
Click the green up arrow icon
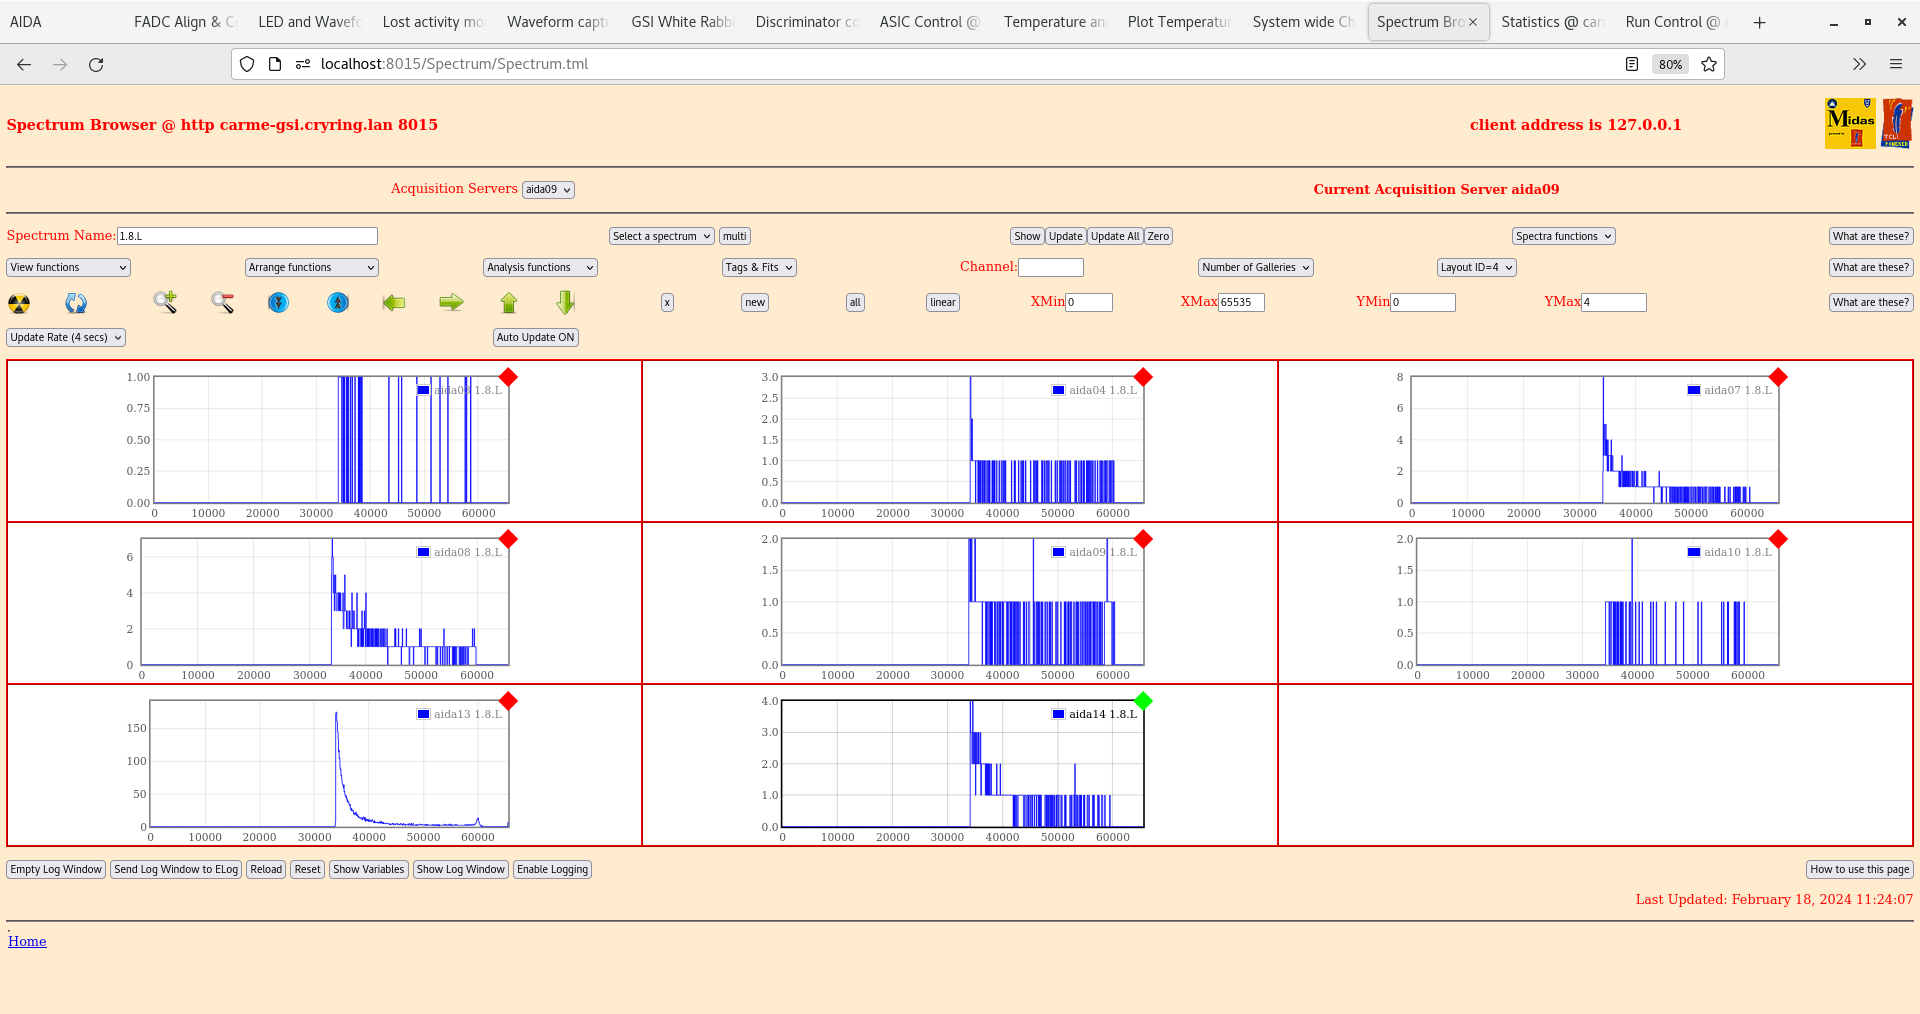tap(509, 302)
